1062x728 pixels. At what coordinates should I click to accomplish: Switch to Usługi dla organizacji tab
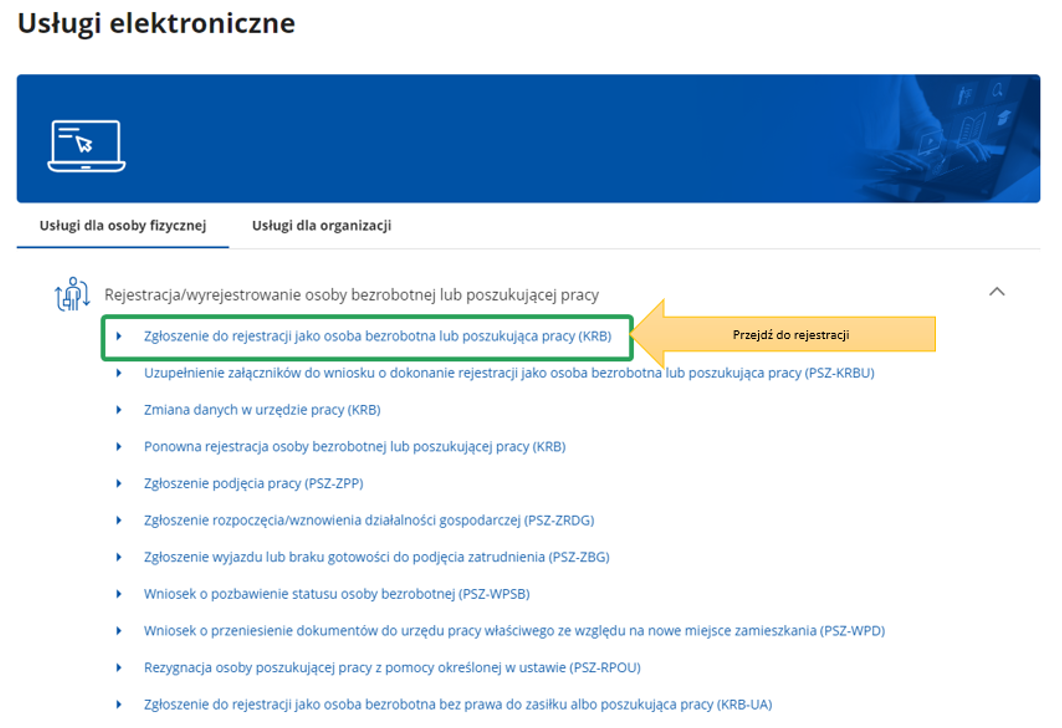pos(322,226)
